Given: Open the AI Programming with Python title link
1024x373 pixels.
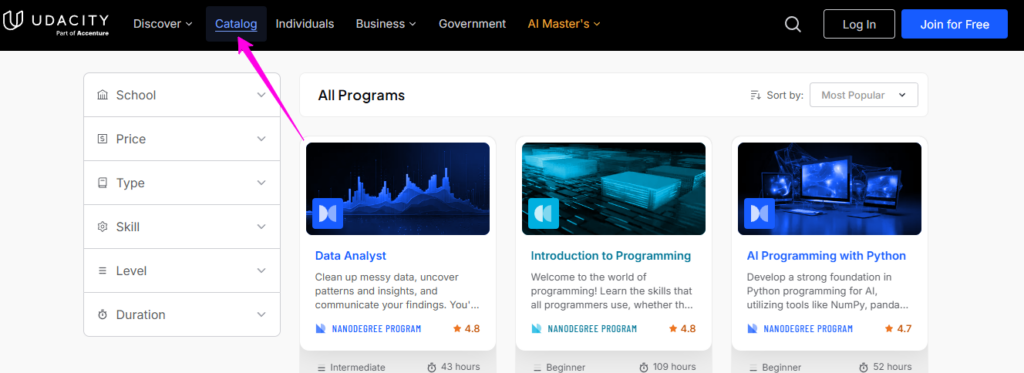Looking at the screenshot, I should (826, 255).
